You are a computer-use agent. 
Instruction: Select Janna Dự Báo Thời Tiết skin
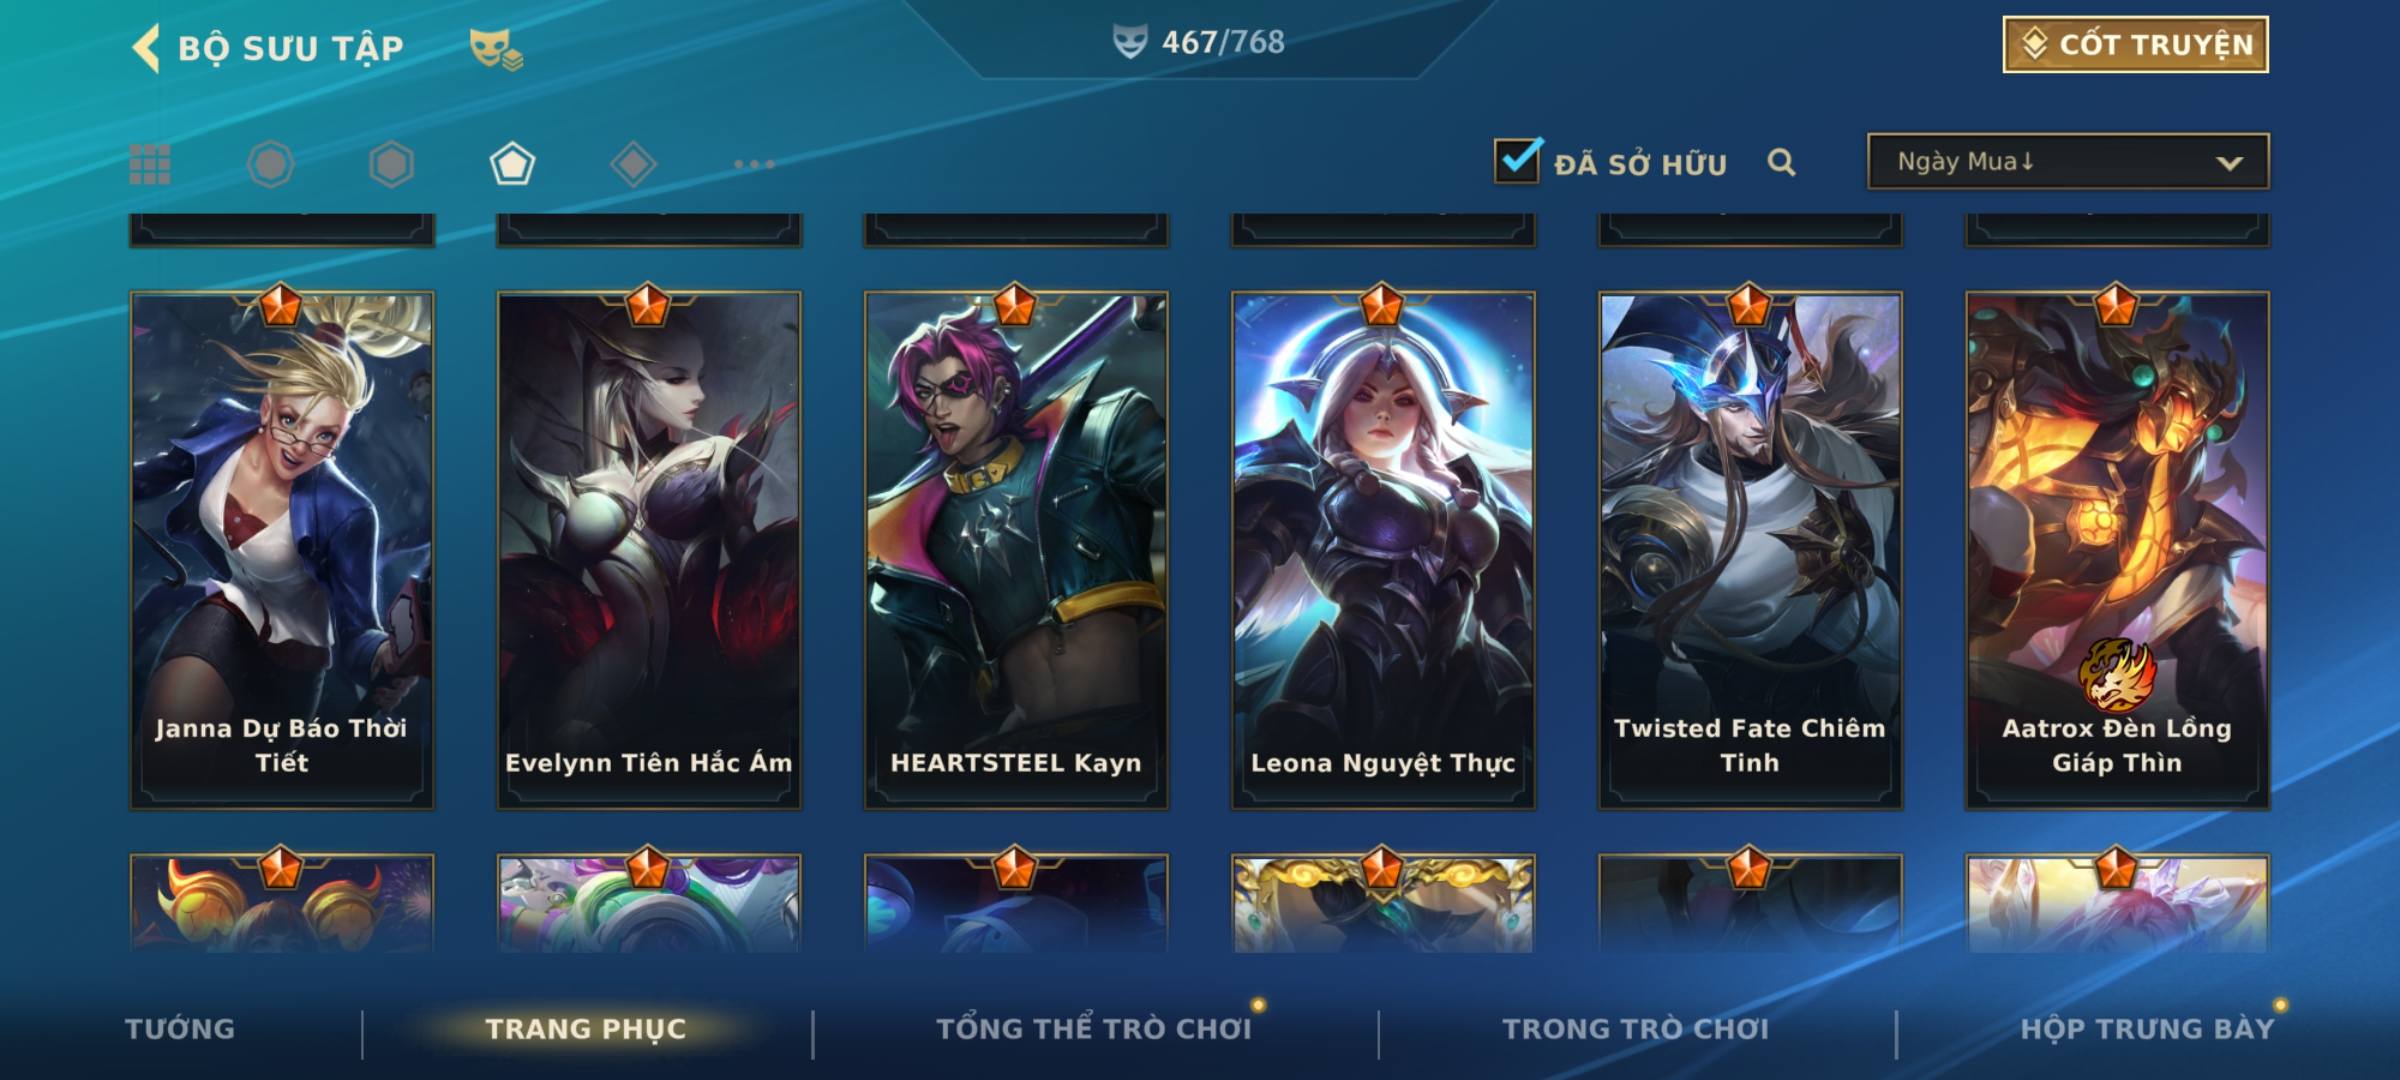pos(282,549)
